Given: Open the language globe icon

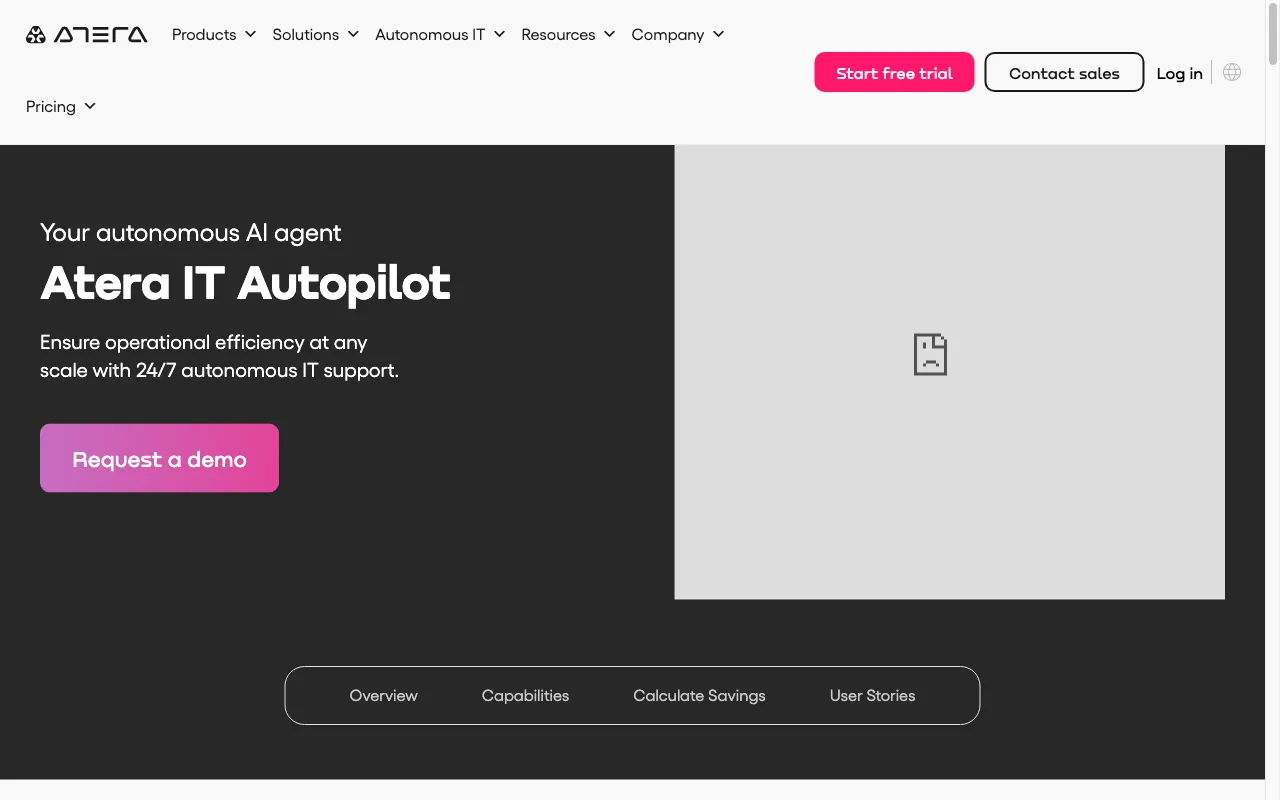Looking at the screenshot, I should [x=1232, y=72].
